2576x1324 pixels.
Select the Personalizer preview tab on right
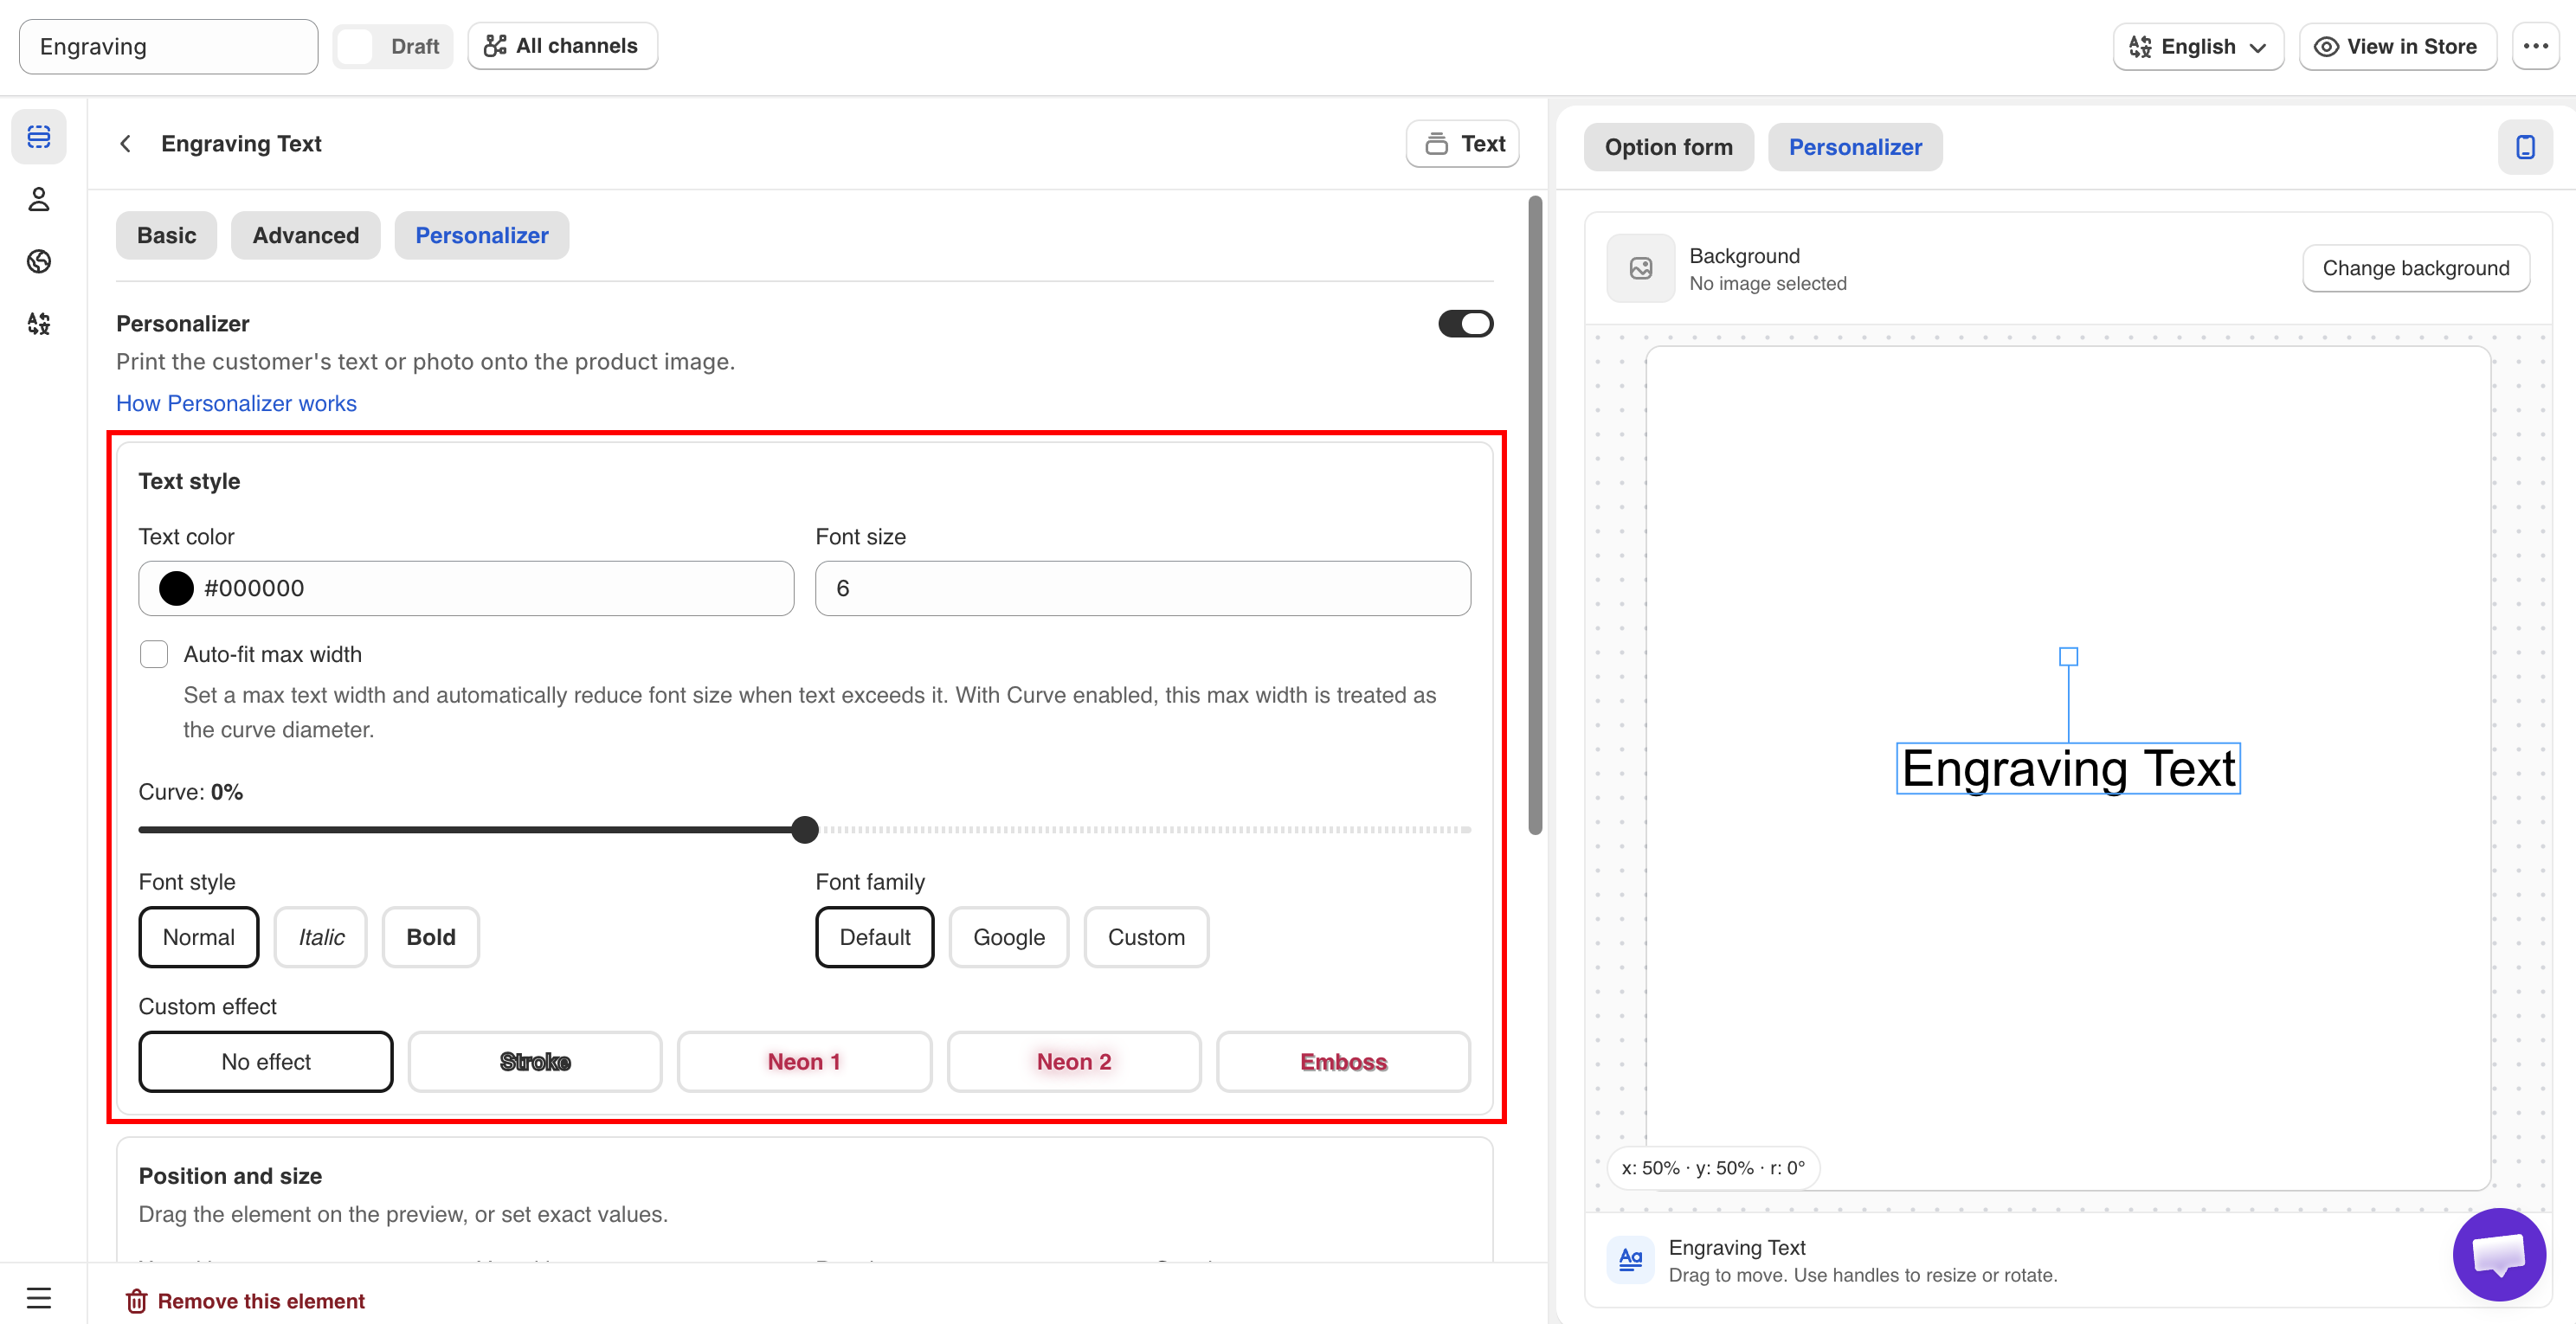1855,147
